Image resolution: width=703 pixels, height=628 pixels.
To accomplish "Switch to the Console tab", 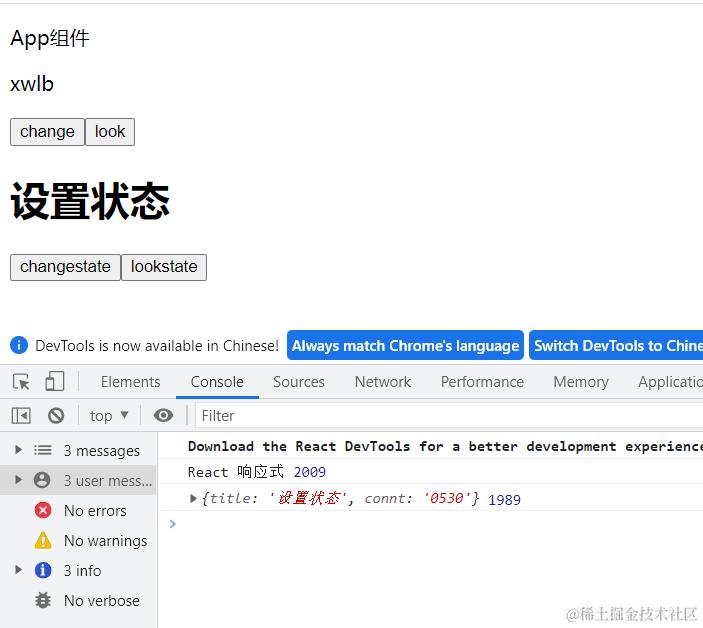I will pos(217,382).
